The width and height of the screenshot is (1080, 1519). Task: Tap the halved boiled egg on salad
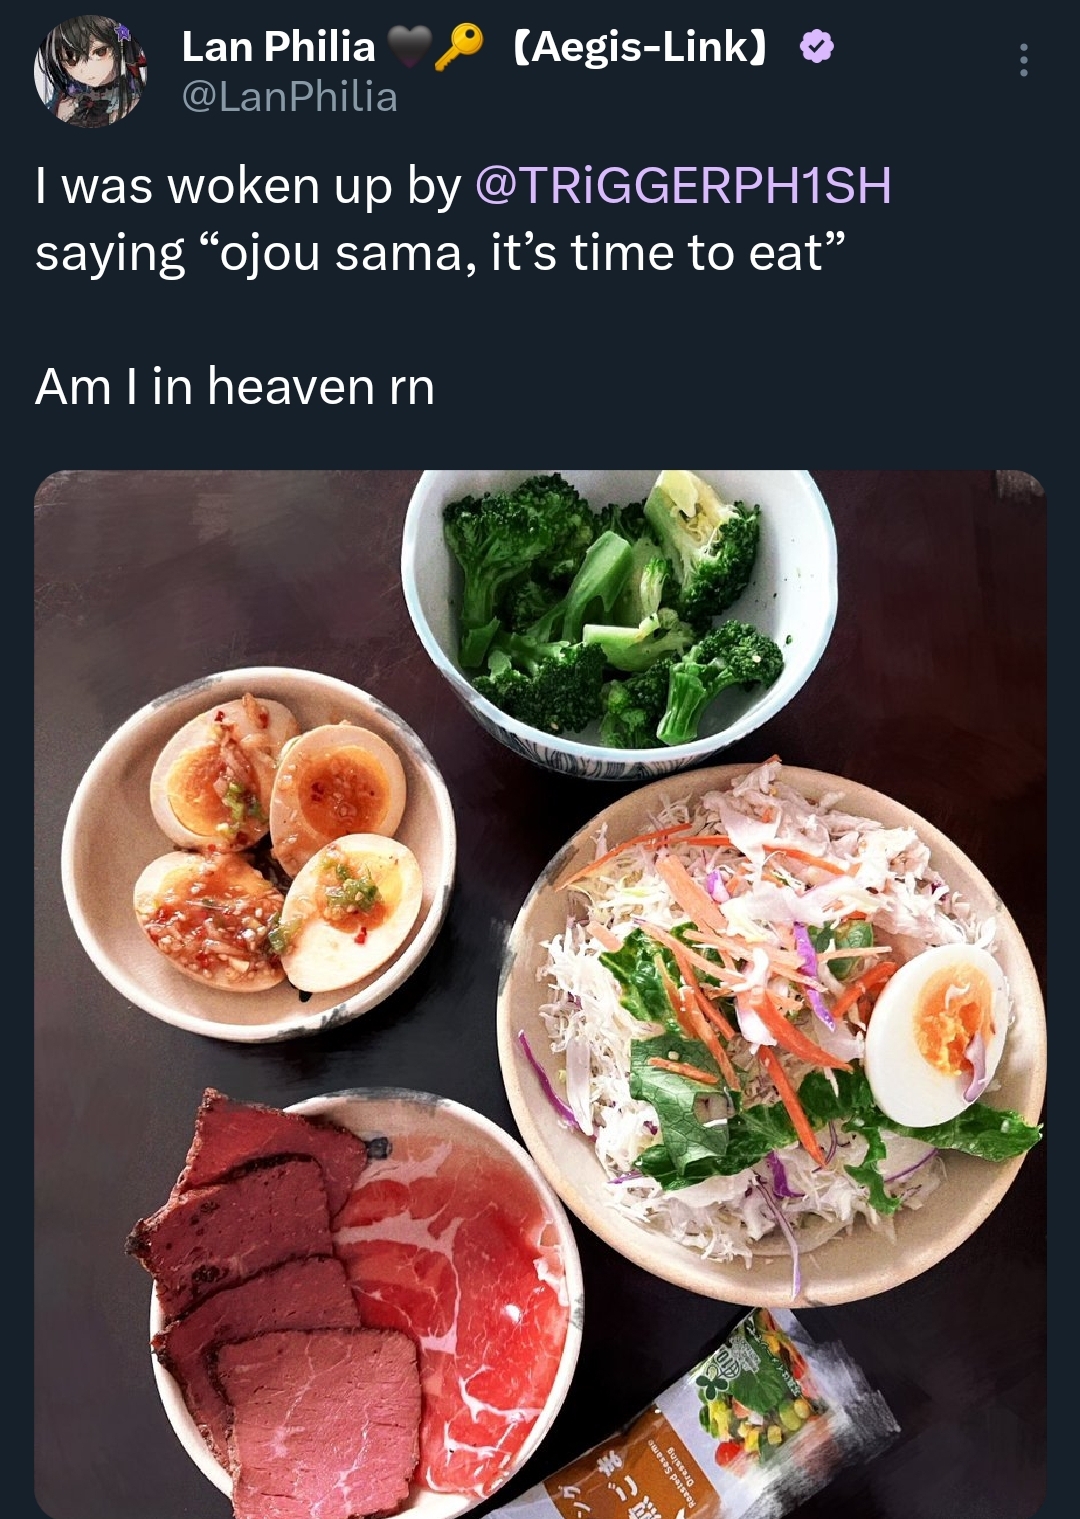pos(937,1035)
